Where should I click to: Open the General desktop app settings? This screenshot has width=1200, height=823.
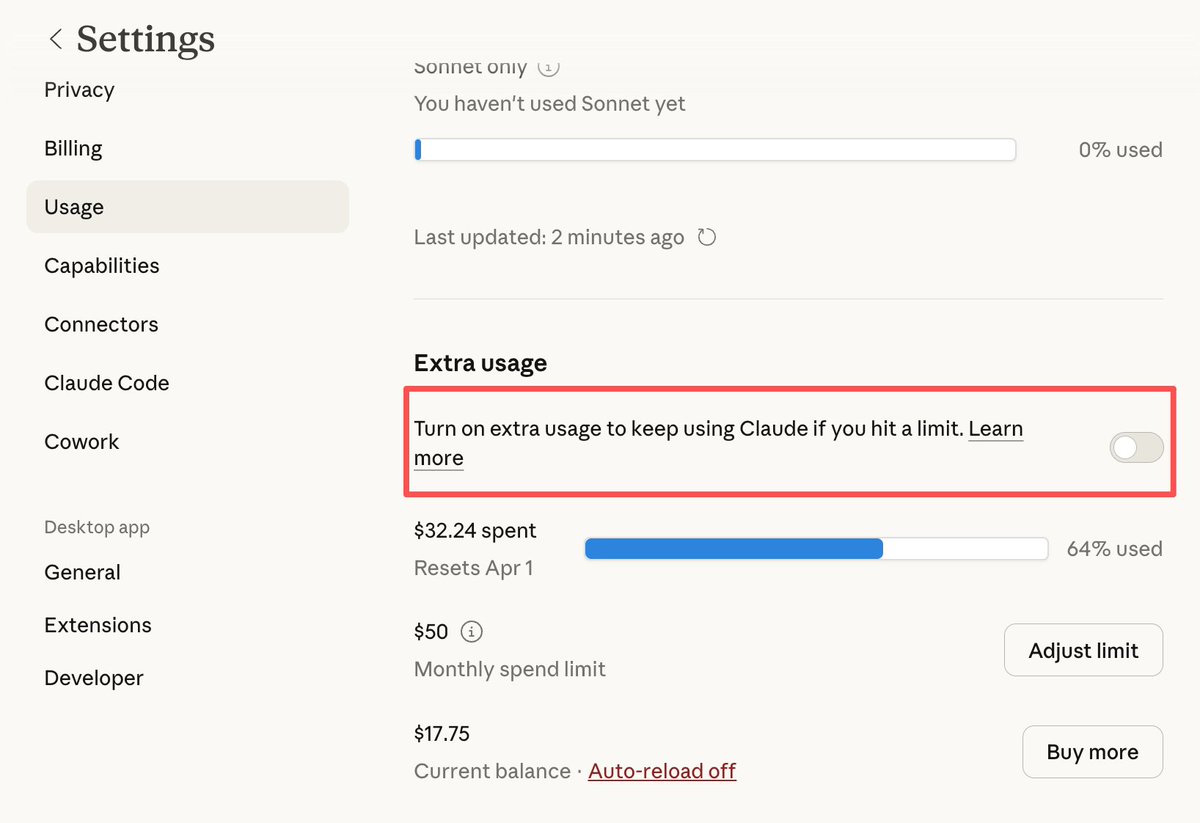(82, 573)
